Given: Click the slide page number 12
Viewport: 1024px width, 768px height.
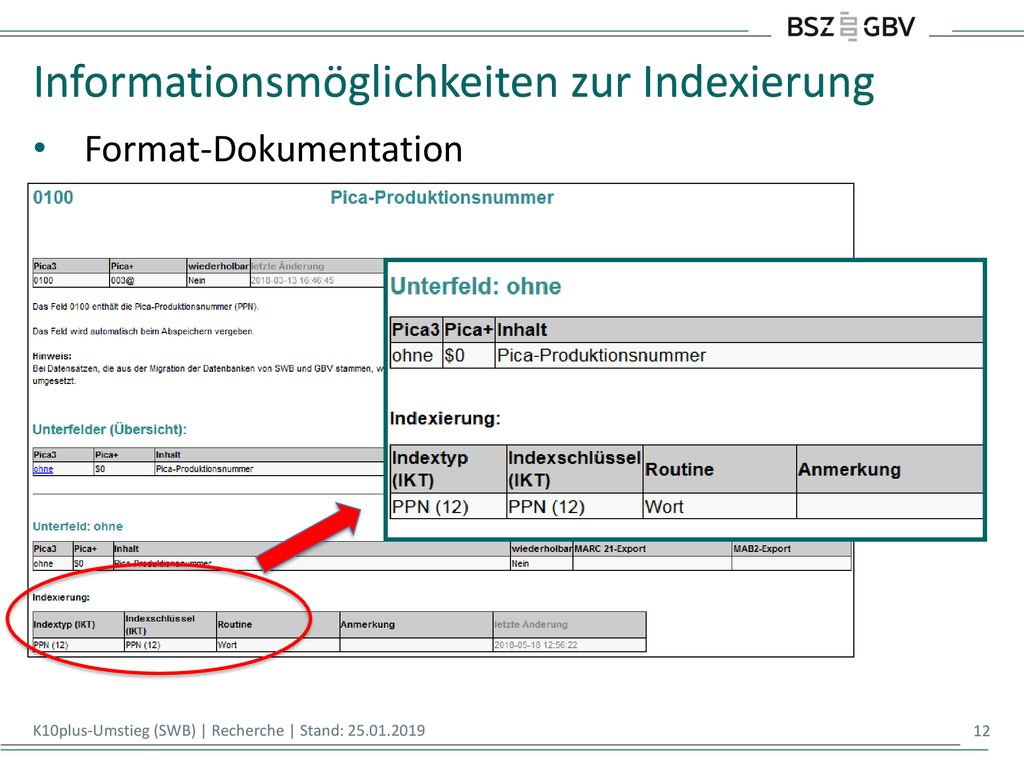Looking at the screenshot, I should coord(982,731).
